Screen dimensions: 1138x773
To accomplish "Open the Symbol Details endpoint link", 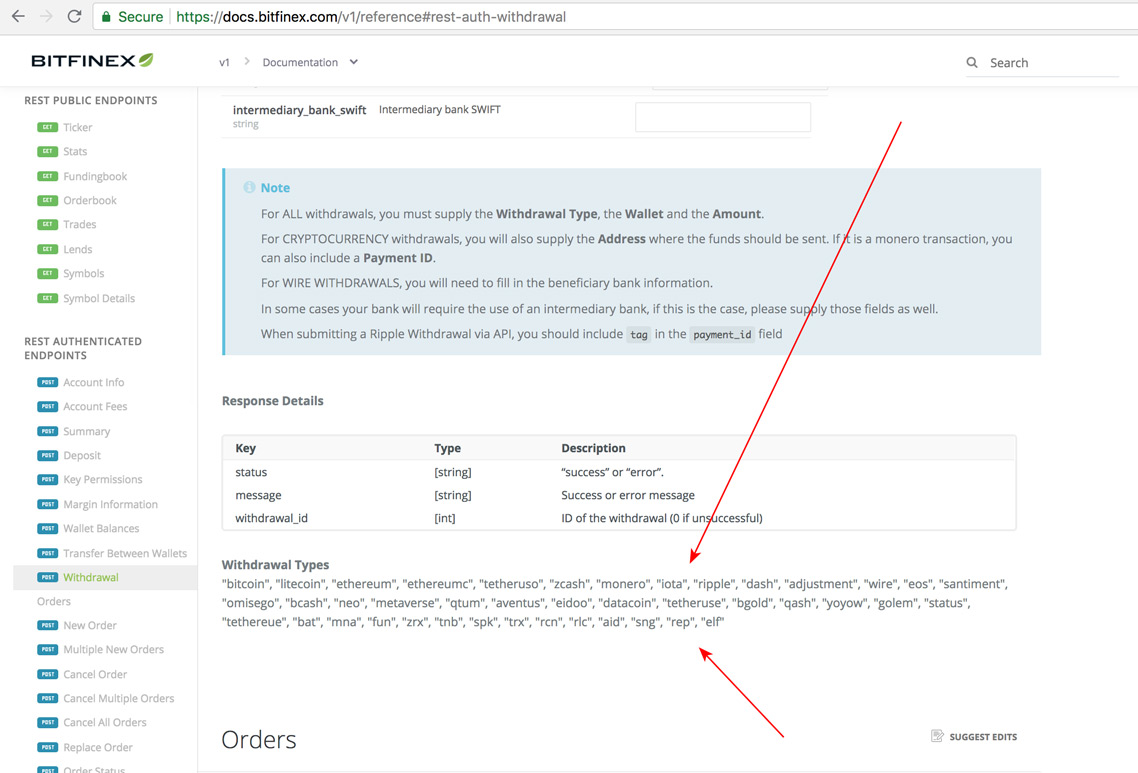I will [99, 298].
